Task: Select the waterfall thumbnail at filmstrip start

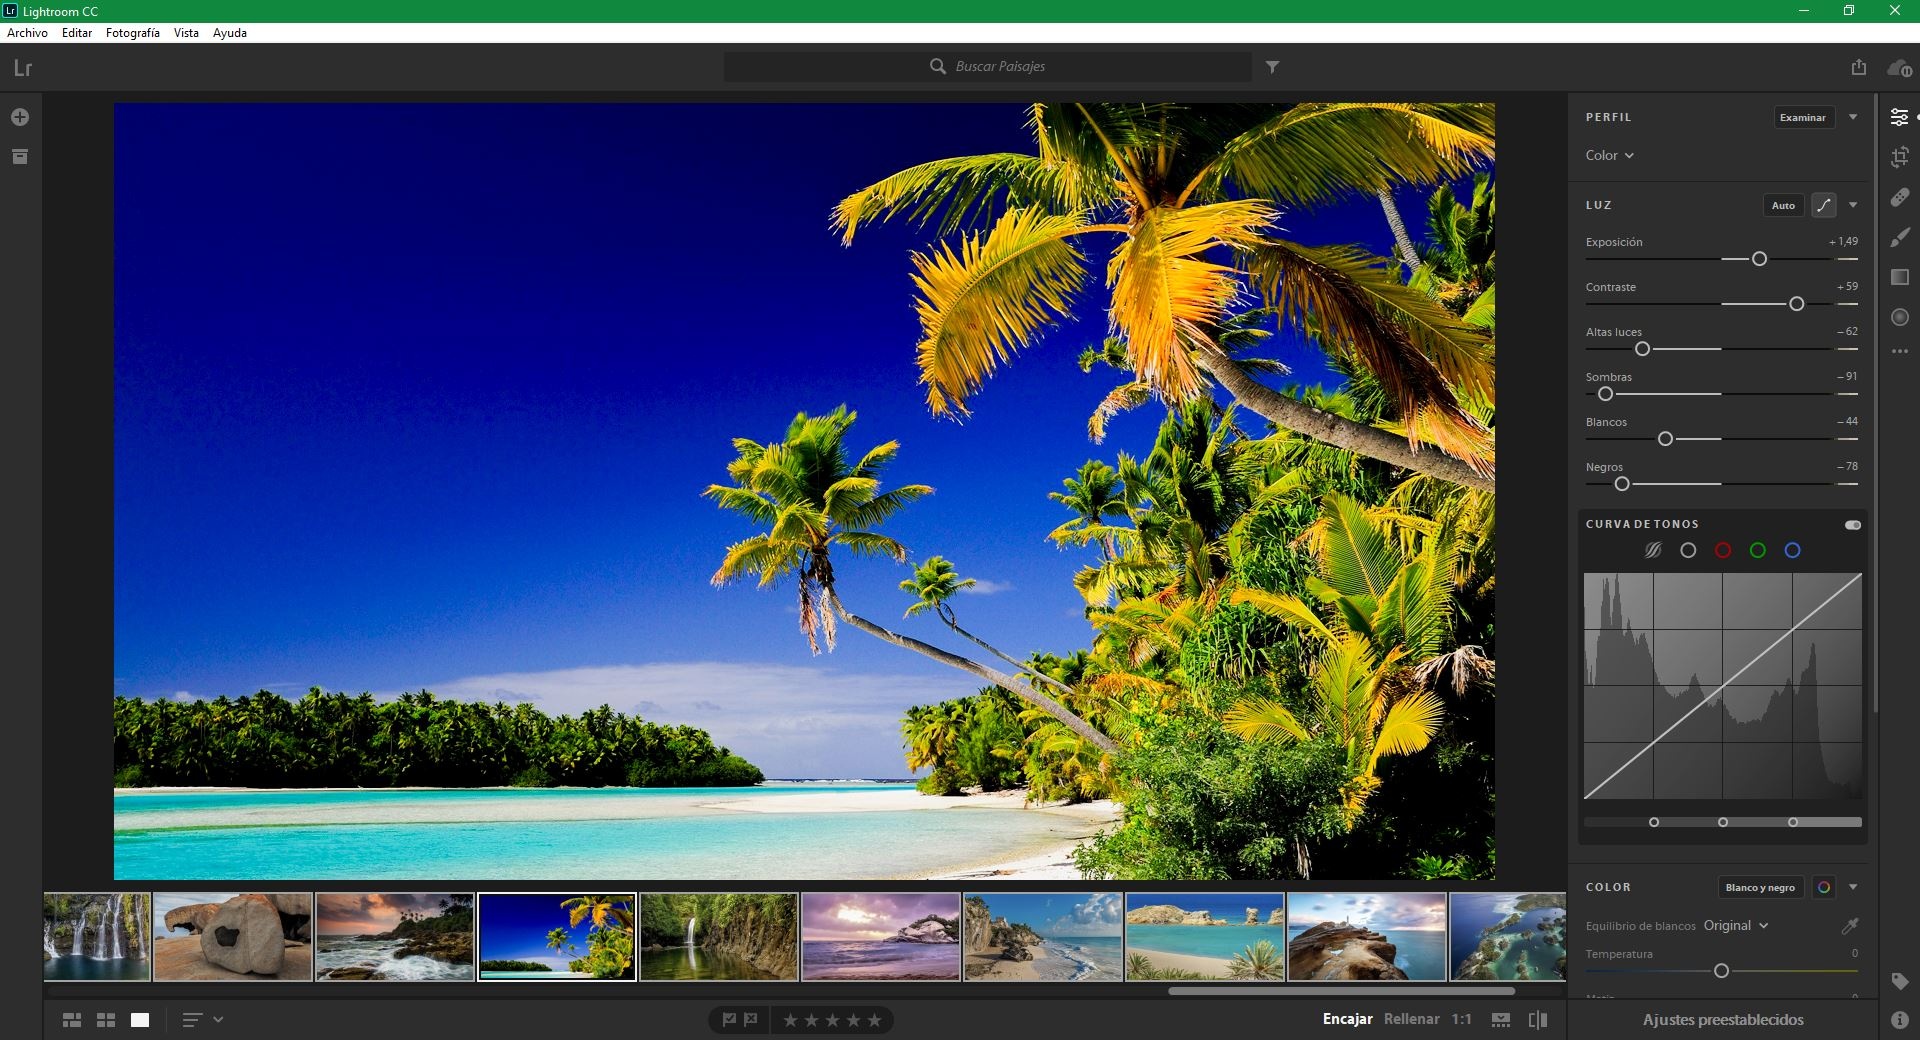Action: coord(97,937)
